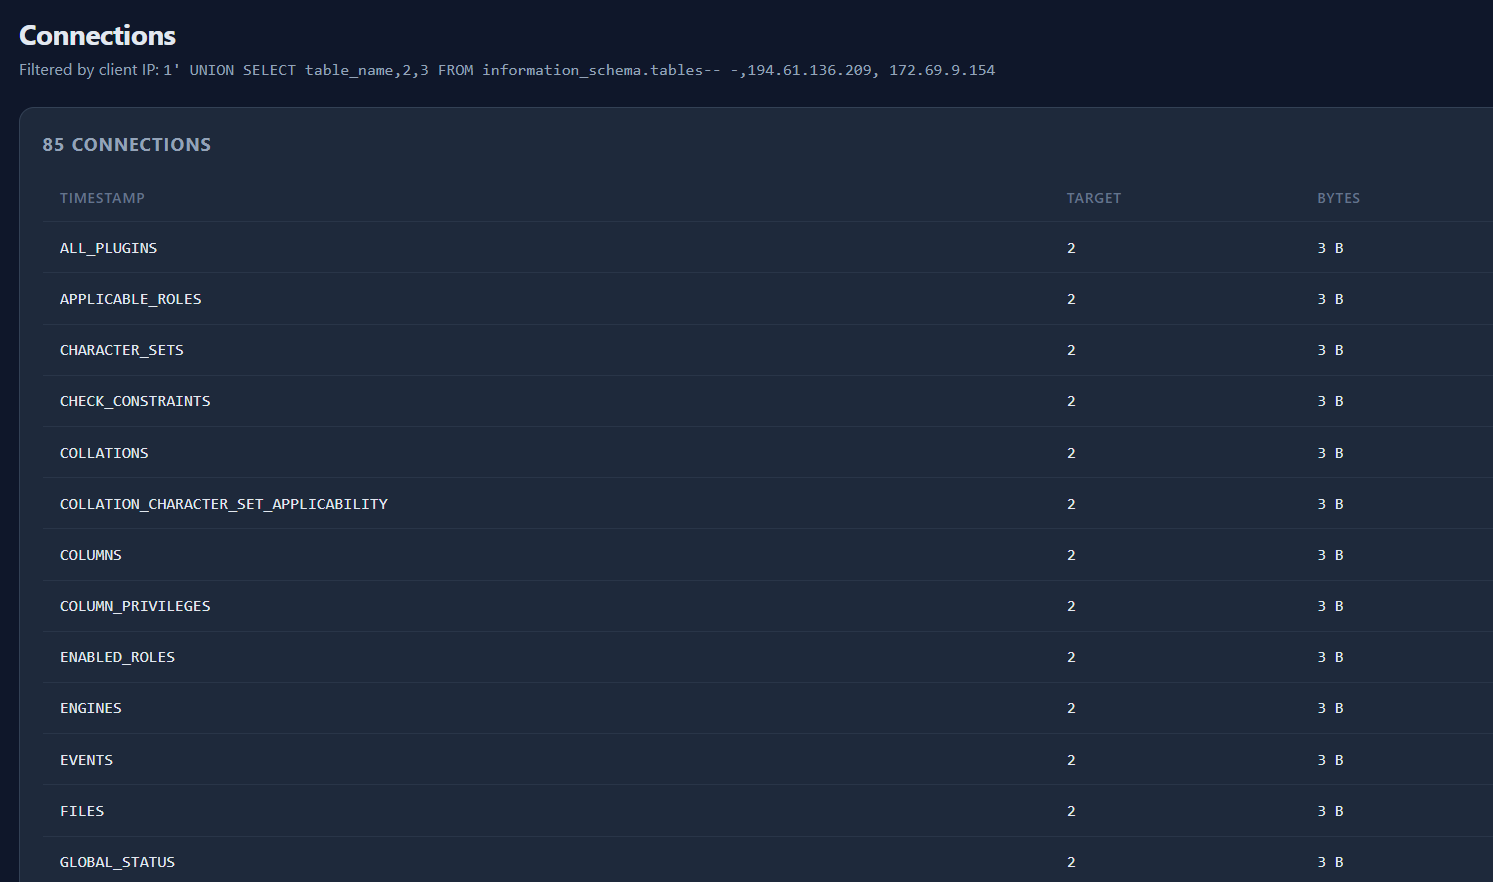The height and width of the screenshot is (882, 1493).
Task: Select the COLUMNS row entry
Action: coord(91,555)
